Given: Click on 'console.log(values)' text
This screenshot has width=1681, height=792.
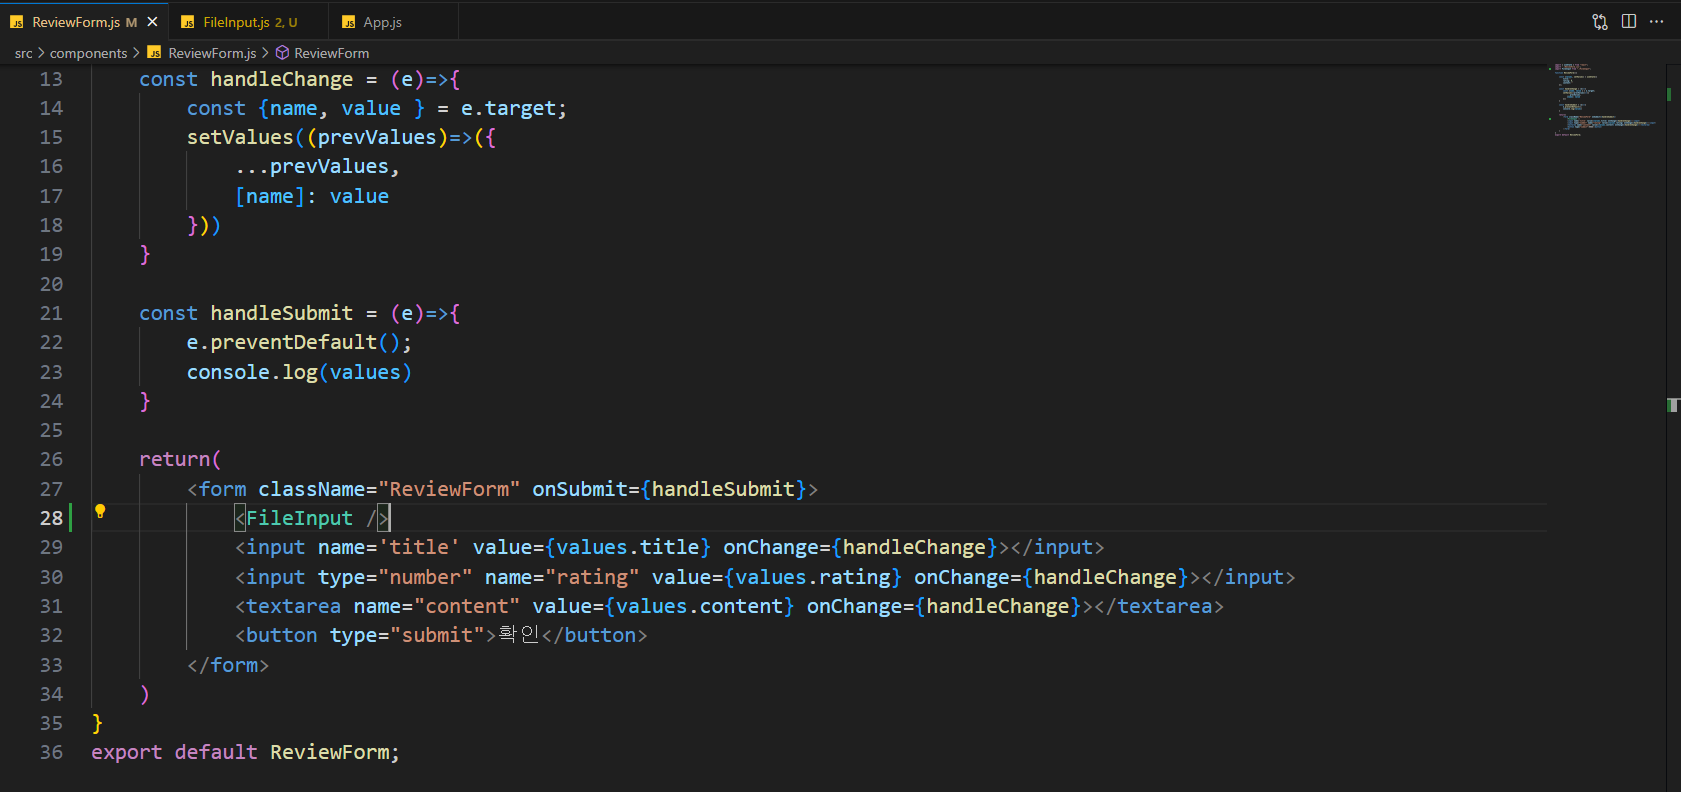Looking at the screenshot, I should coord(299,372).
